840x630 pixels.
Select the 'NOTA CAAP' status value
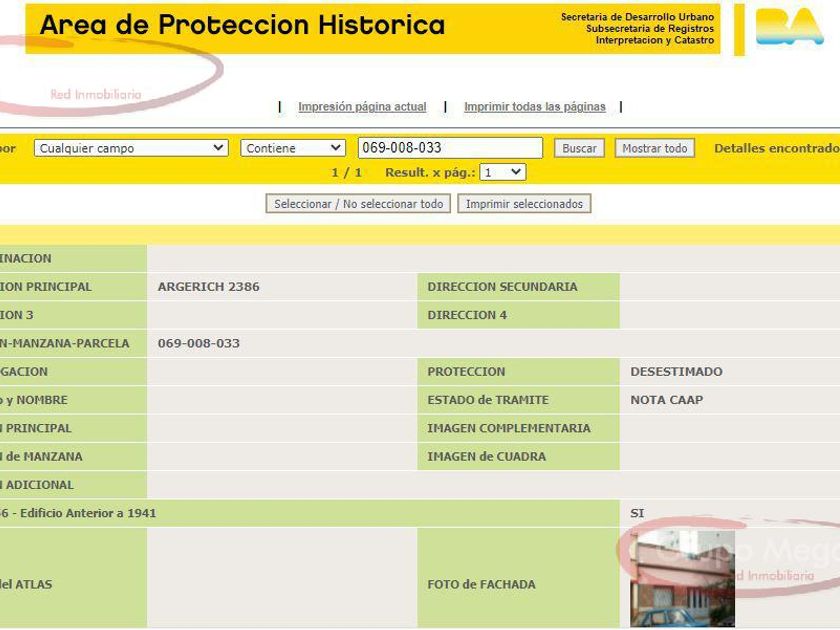click(x=666, y=400)
